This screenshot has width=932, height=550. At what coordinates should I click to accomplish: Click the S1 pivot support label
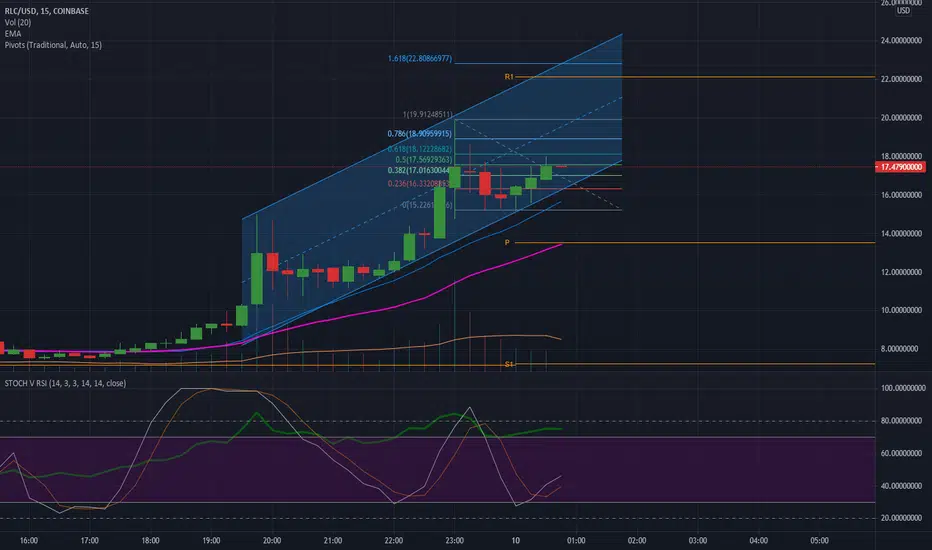509,364
